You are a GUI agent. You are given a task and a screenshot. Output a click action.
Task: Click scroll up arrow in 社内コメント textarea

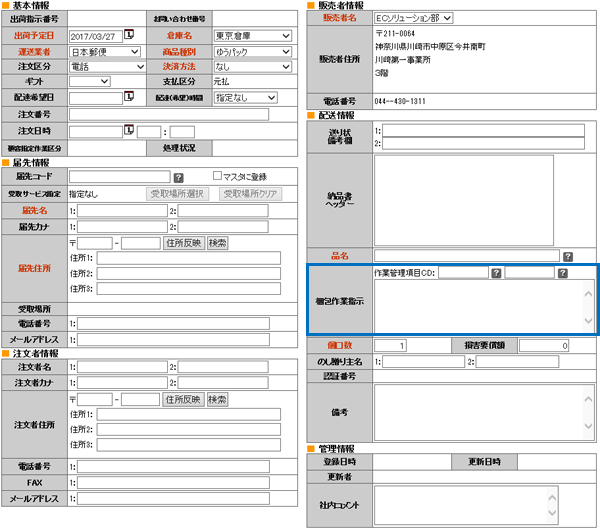552,498
